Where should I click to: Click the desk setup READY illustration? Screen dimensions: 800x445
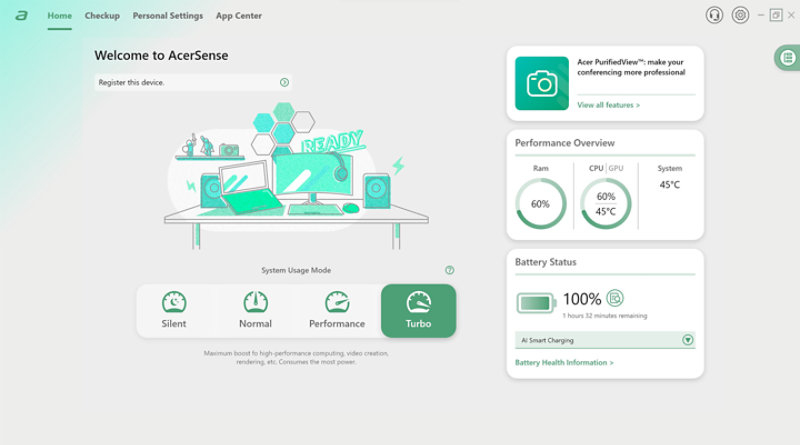[296, 176]
